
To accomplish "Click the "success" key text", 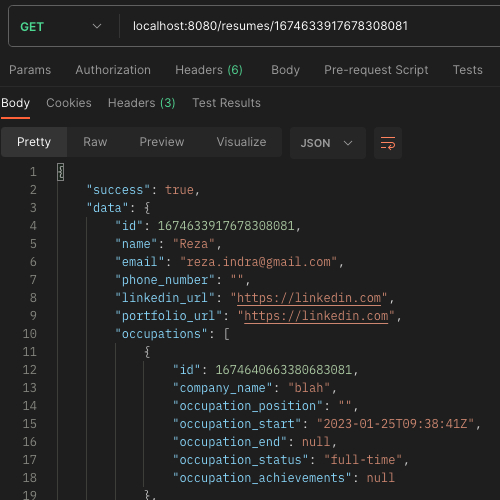I will (118, 190).
